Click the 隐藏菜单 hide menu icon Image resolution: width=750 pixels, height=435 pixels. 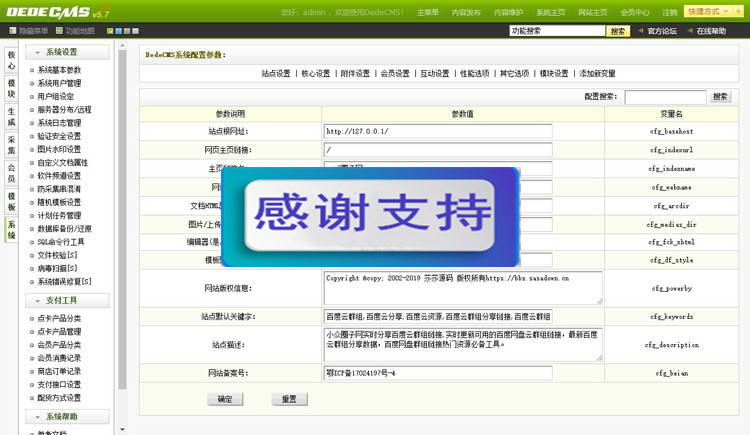click(11, 31)
